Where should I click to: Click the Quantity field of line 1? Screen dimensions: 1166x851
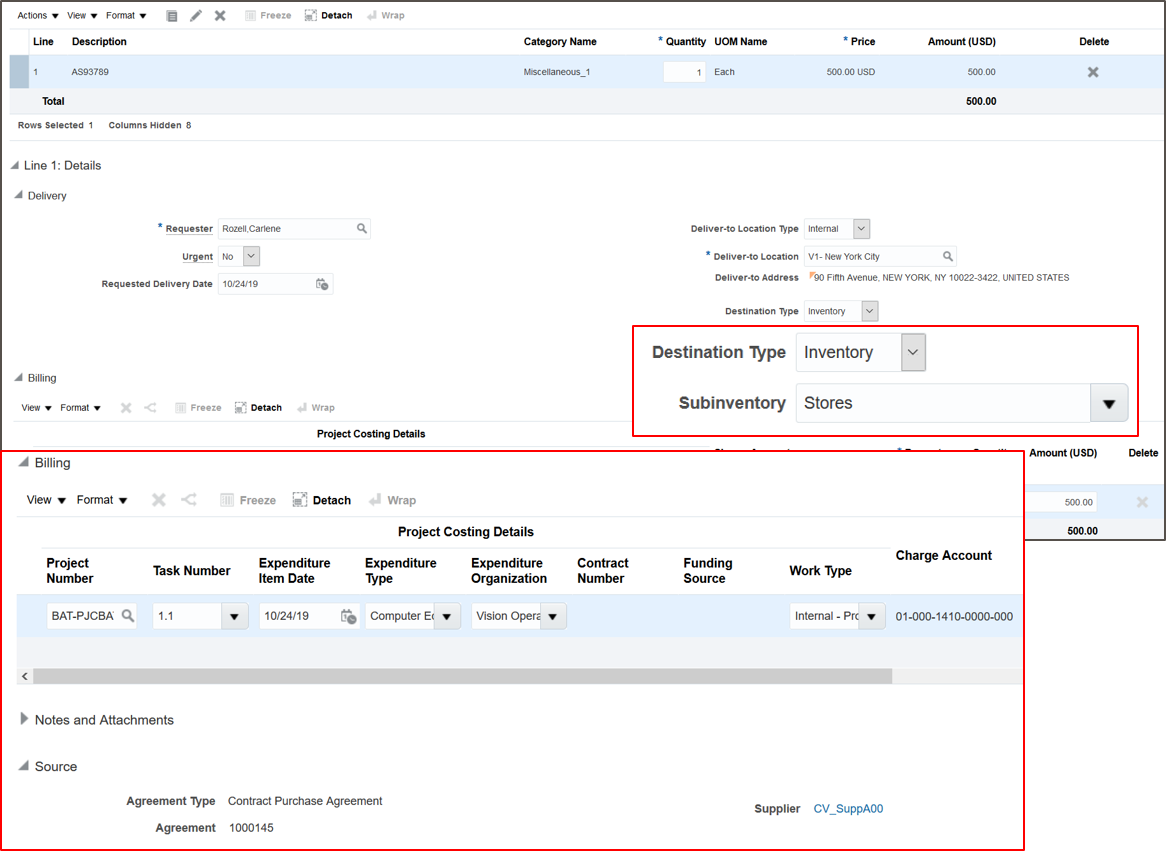click(684, 72)
